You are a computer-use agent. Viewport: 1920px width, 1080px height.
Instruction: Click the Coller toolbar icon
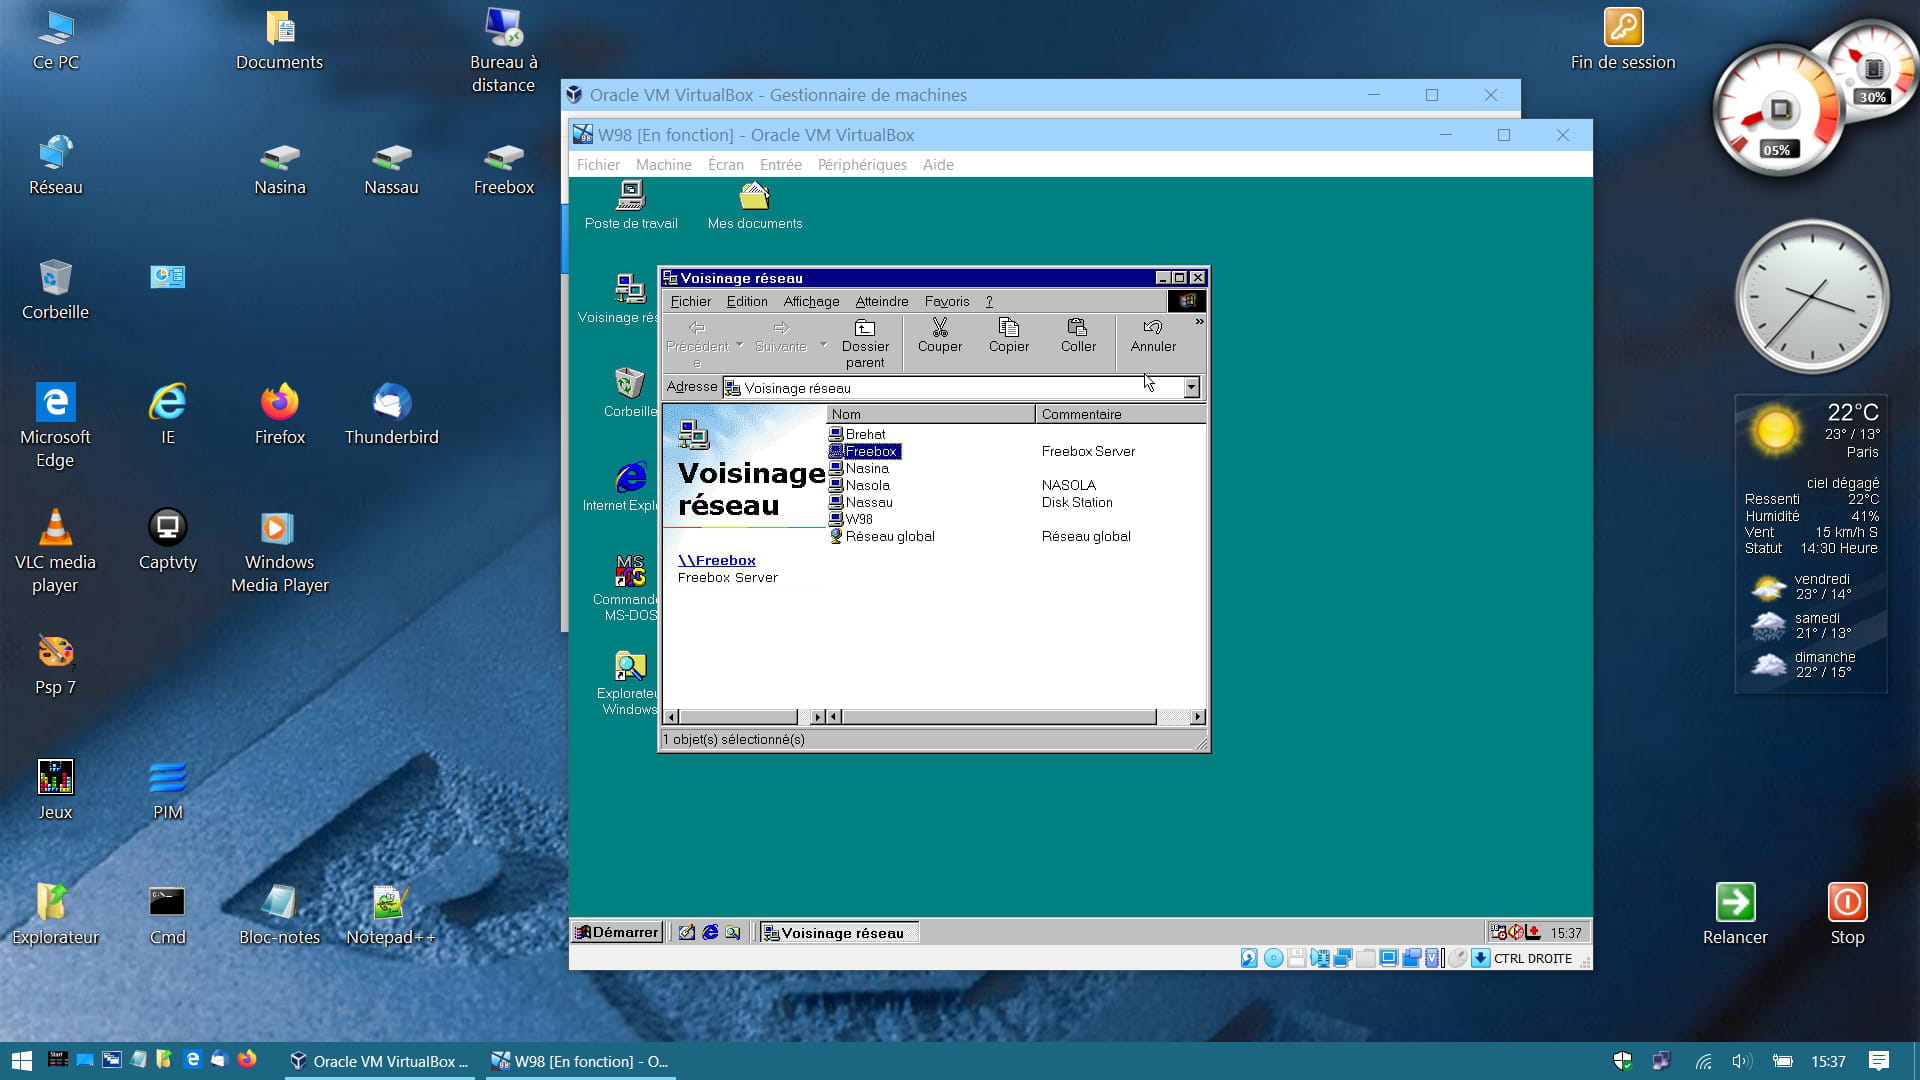(x=1078, y=336)
